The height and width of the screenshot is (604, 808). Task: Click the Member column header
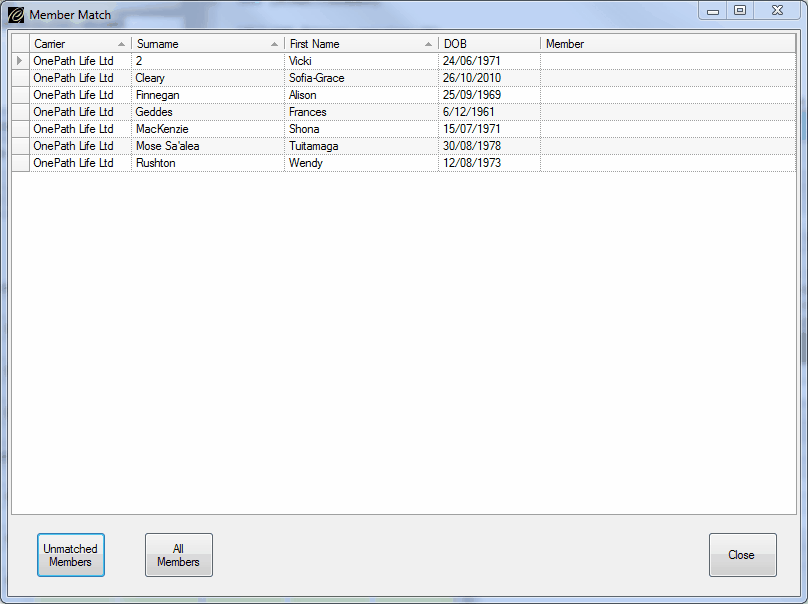(668, 44)
